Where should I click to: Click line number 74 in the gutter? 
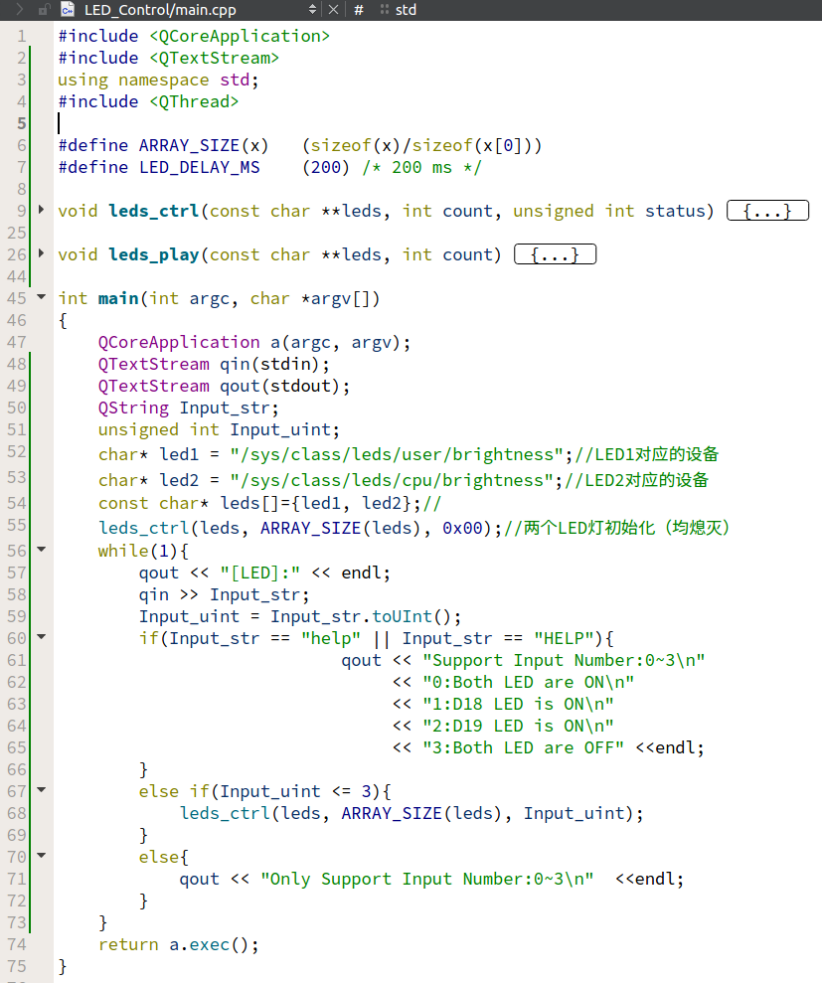point(17,945)
